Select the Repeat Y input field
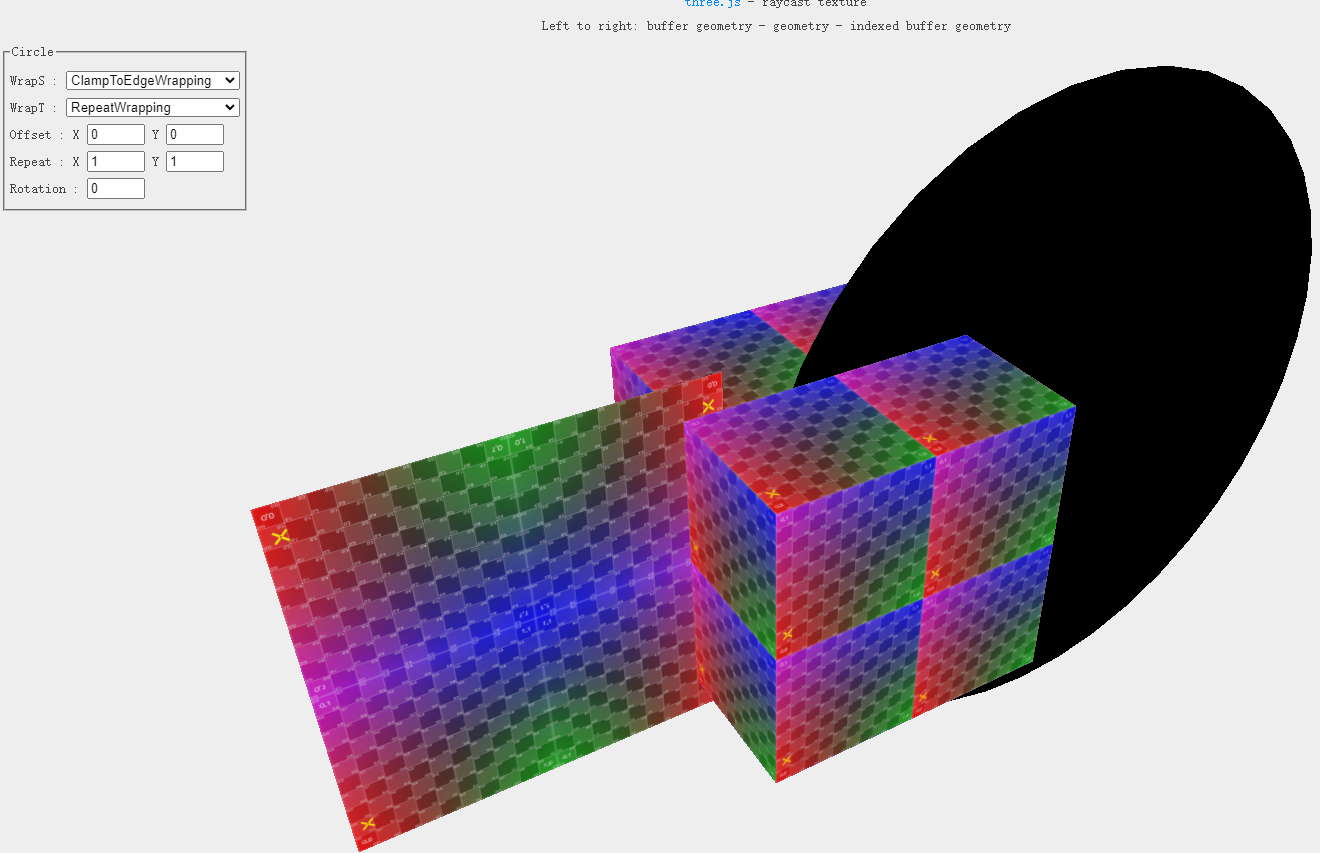The height and width of the screenshot is (853, 1320). click(195, 161)
